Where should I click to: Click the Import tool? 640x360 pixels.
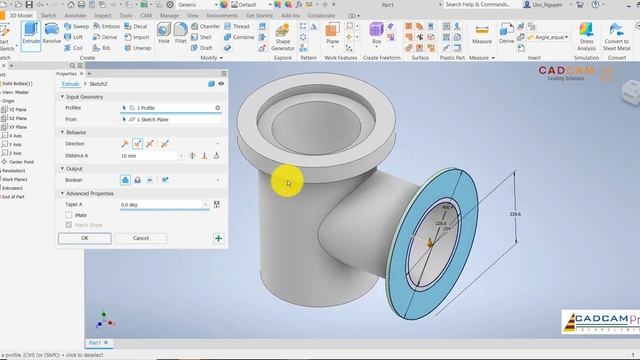(137, 37)
